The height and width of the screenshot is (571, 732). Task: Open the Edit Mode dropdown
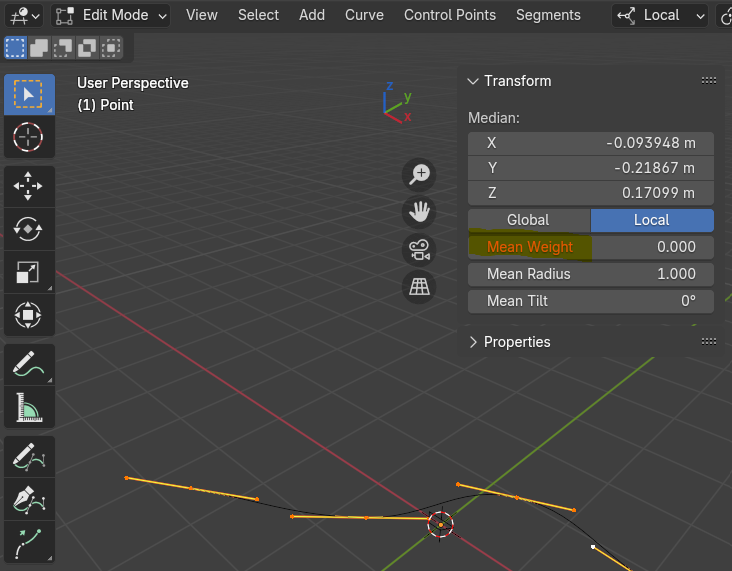pos(111,16)
